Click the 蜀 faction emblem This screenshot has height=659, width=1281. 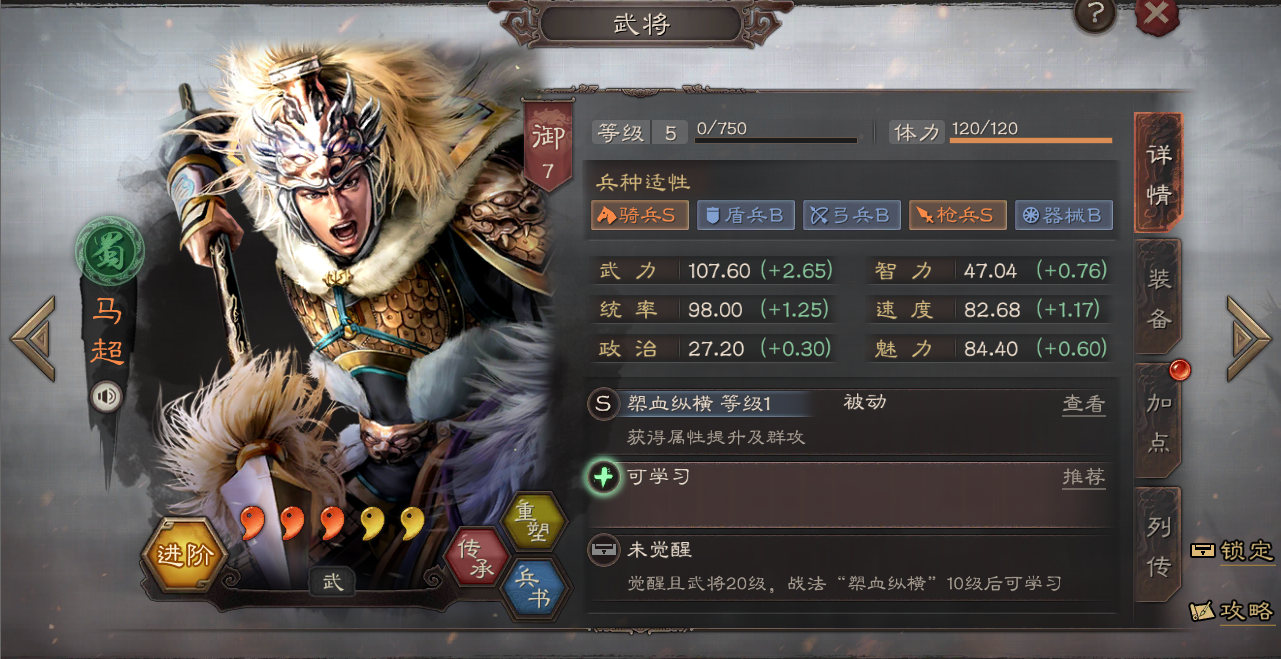(x=108, y=251)
